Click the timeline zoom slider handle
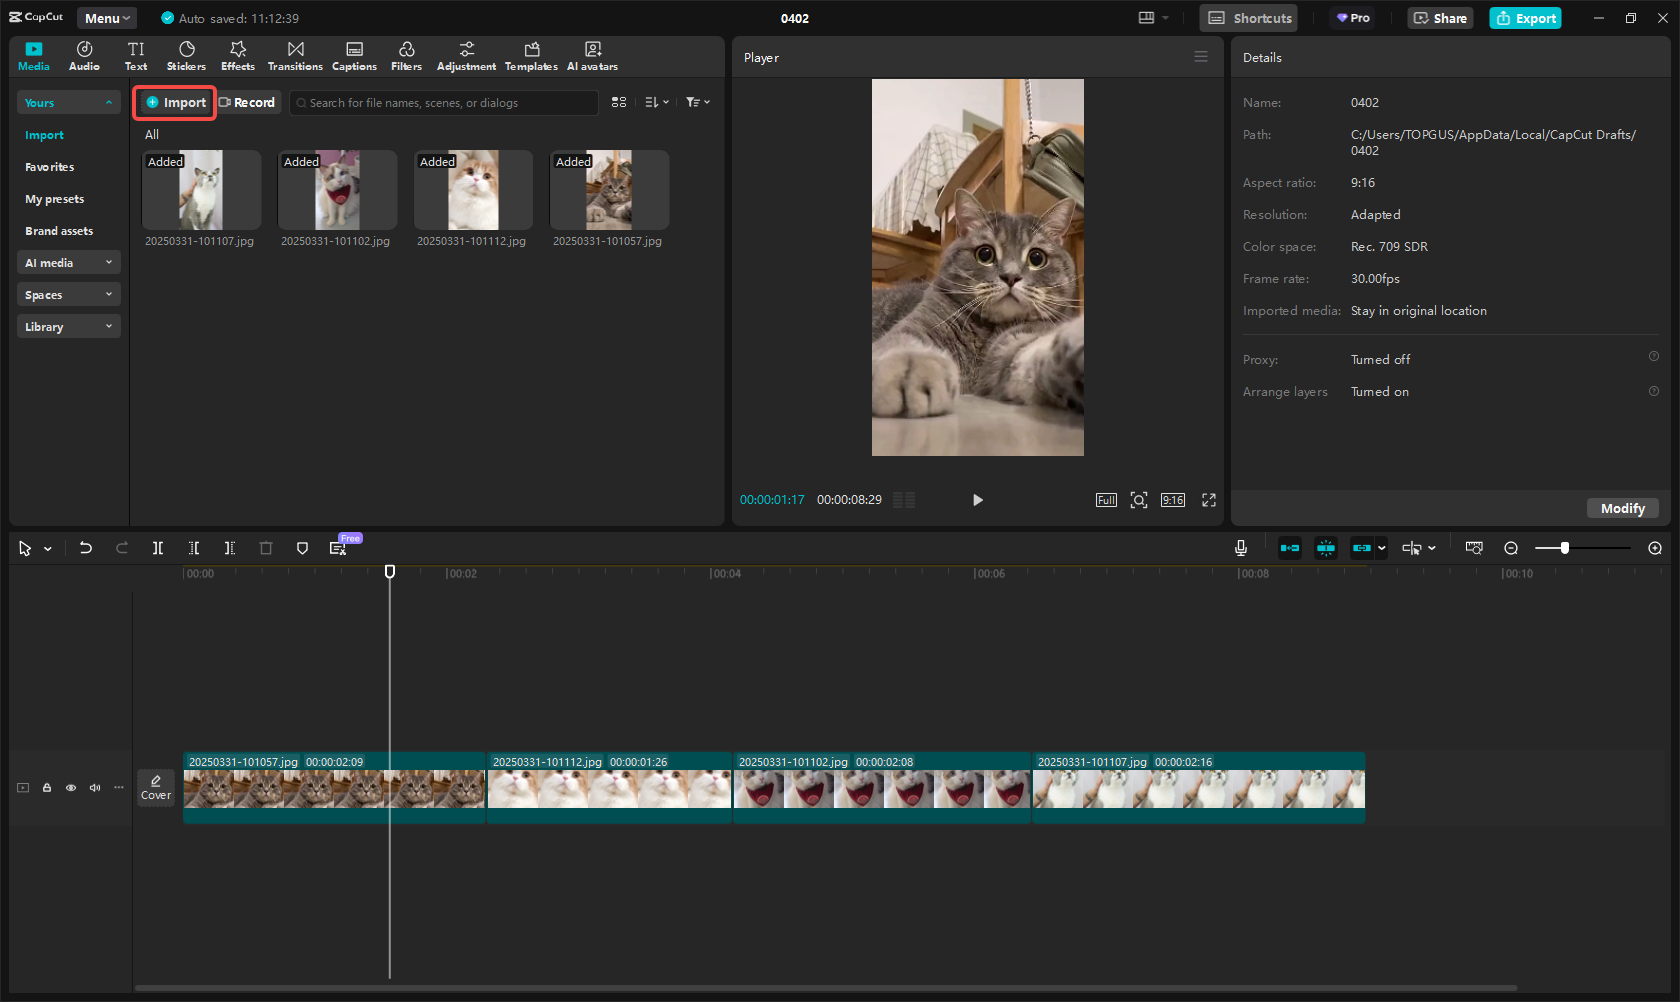The height and width of the screenshot is (1002, 1680). click(1564, 548)
